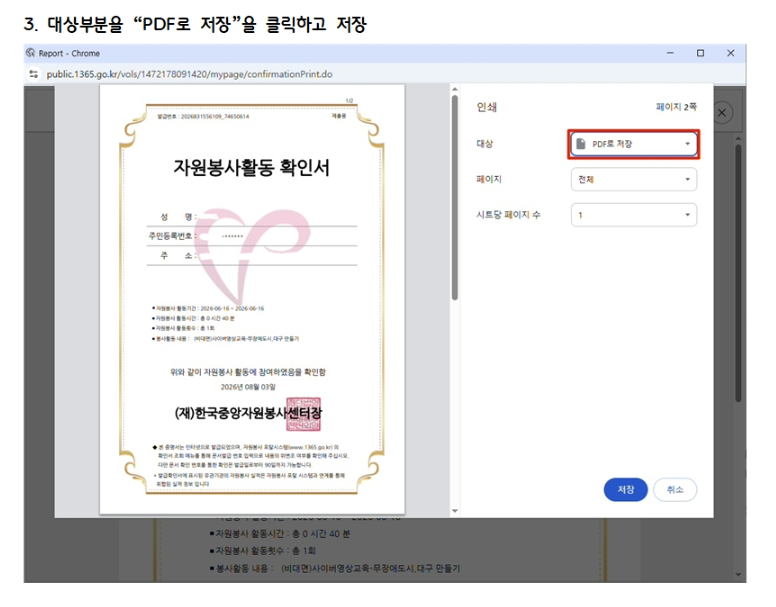Click the preview scrollbar up arrow
The height and width of the screenshot is (607, 776).
coord(454,90)
